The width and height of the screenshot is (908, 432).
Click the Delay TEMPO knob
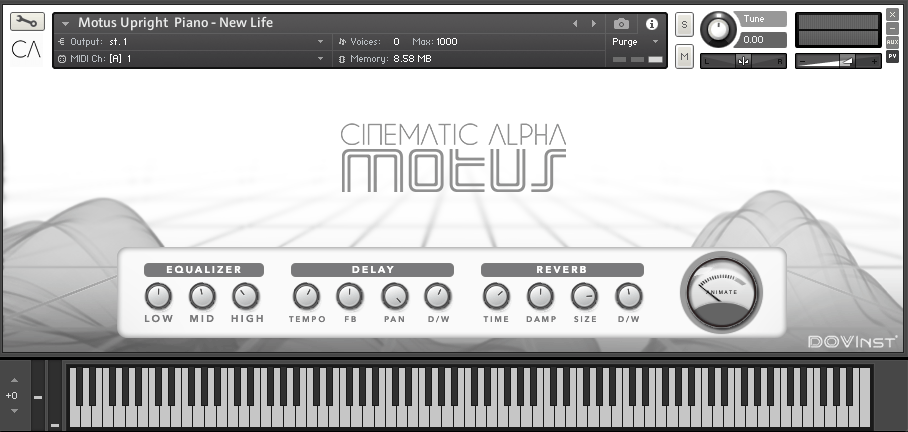pyautogui.click(x=306, y=296)
